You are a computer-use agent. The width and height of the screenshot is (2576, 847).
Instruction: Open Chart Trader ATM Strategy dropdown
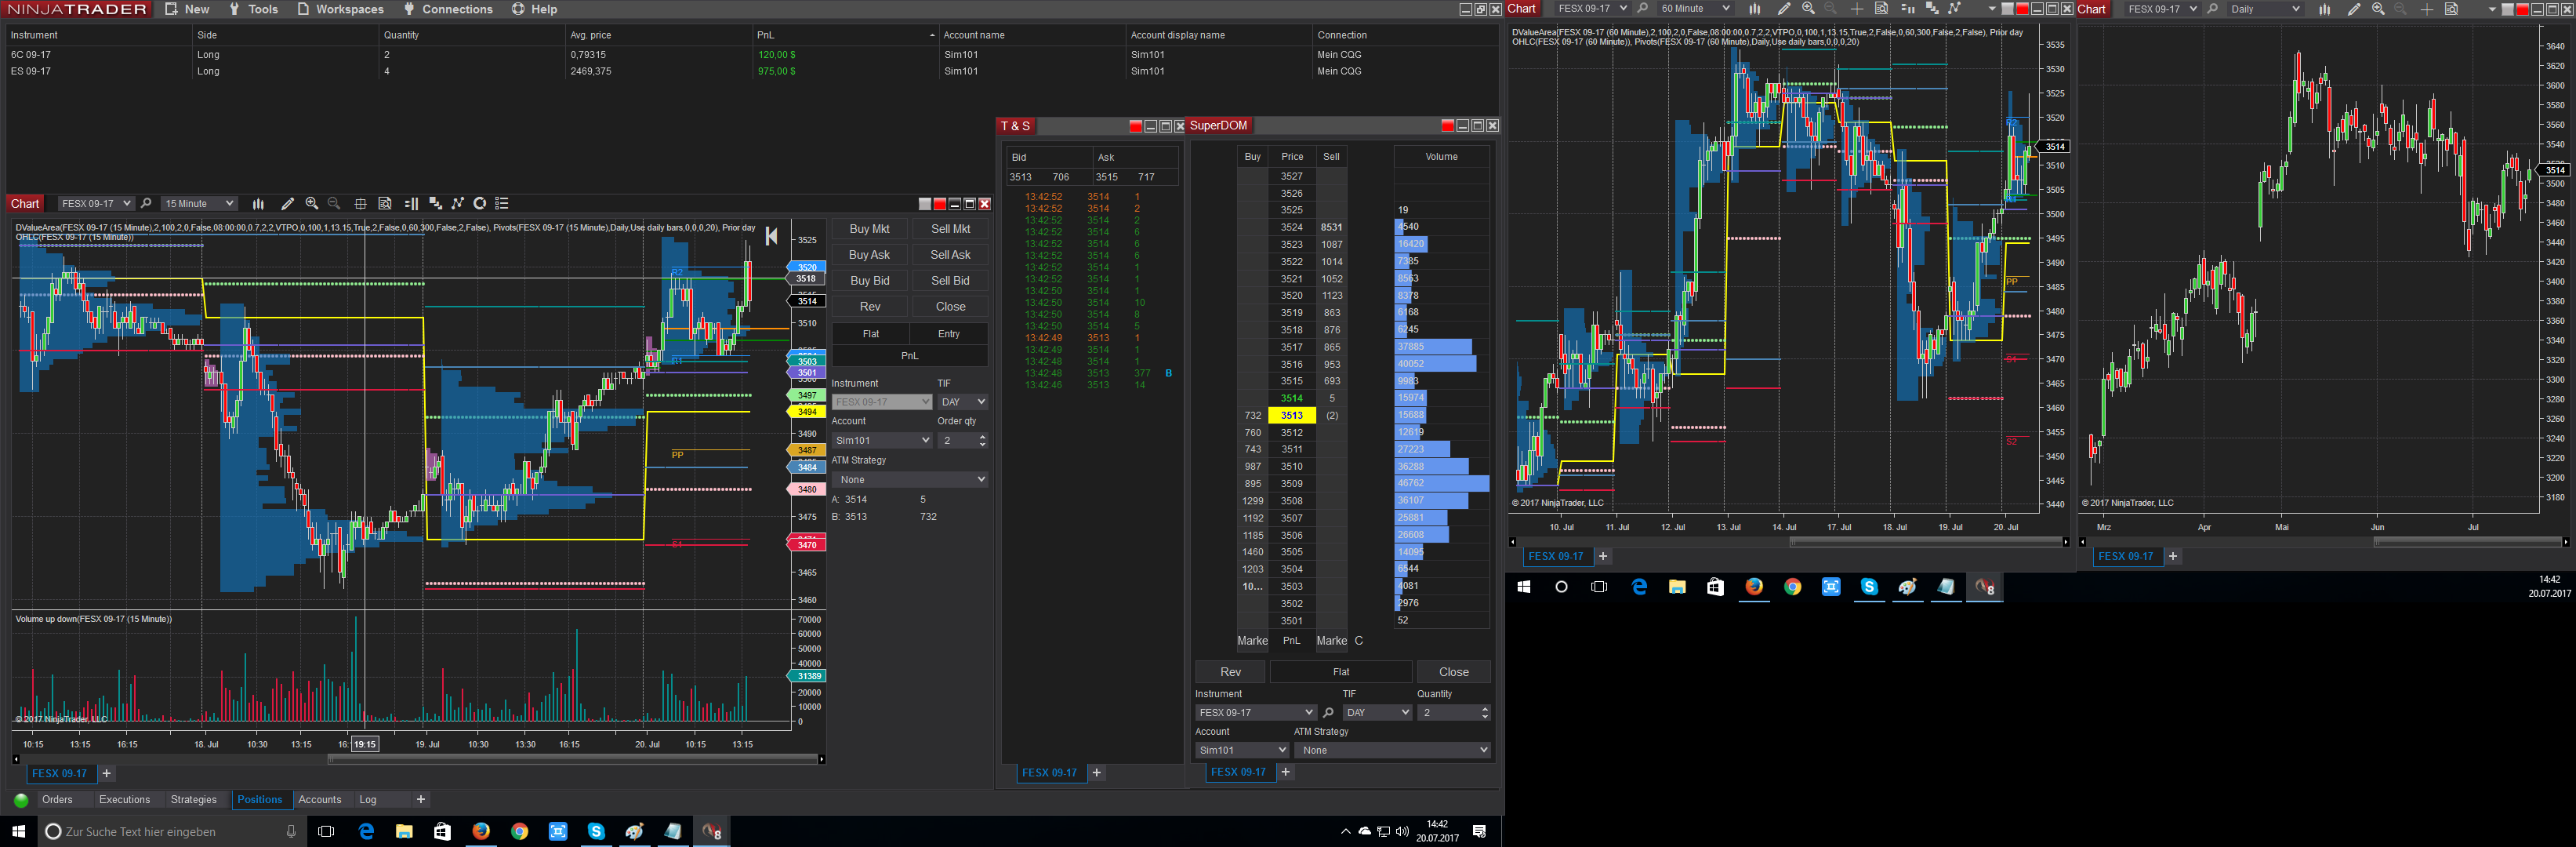[x=910, y=480]
